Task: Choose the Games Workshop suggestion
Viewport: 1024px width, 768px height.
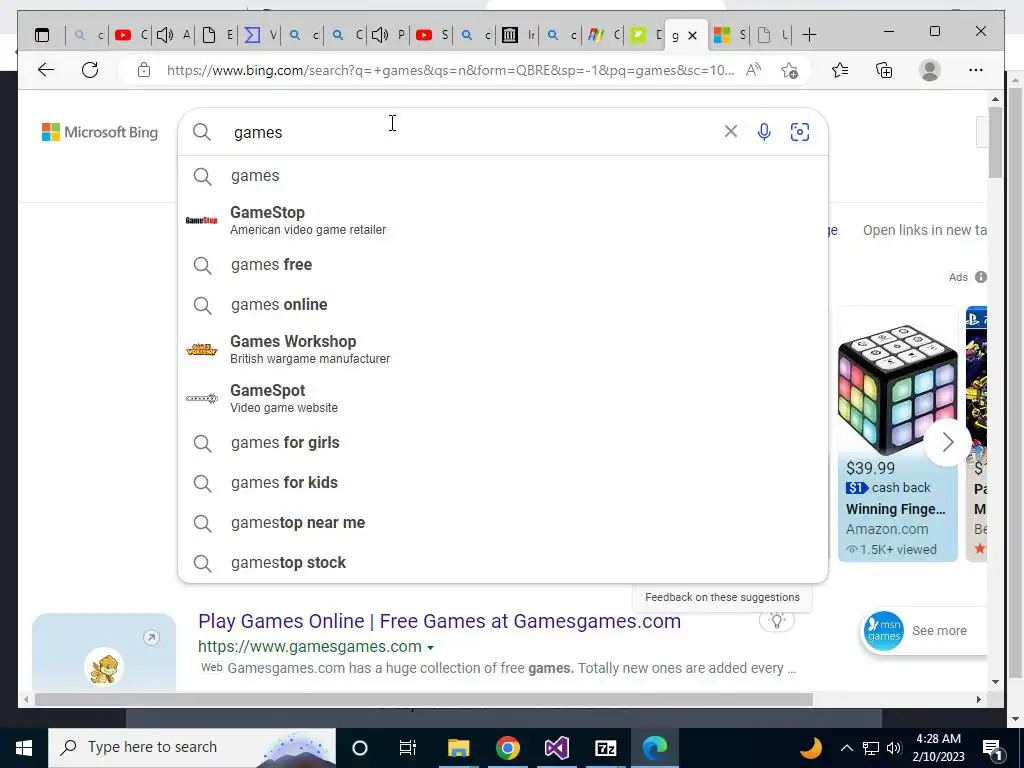Action: coord(503,349)
